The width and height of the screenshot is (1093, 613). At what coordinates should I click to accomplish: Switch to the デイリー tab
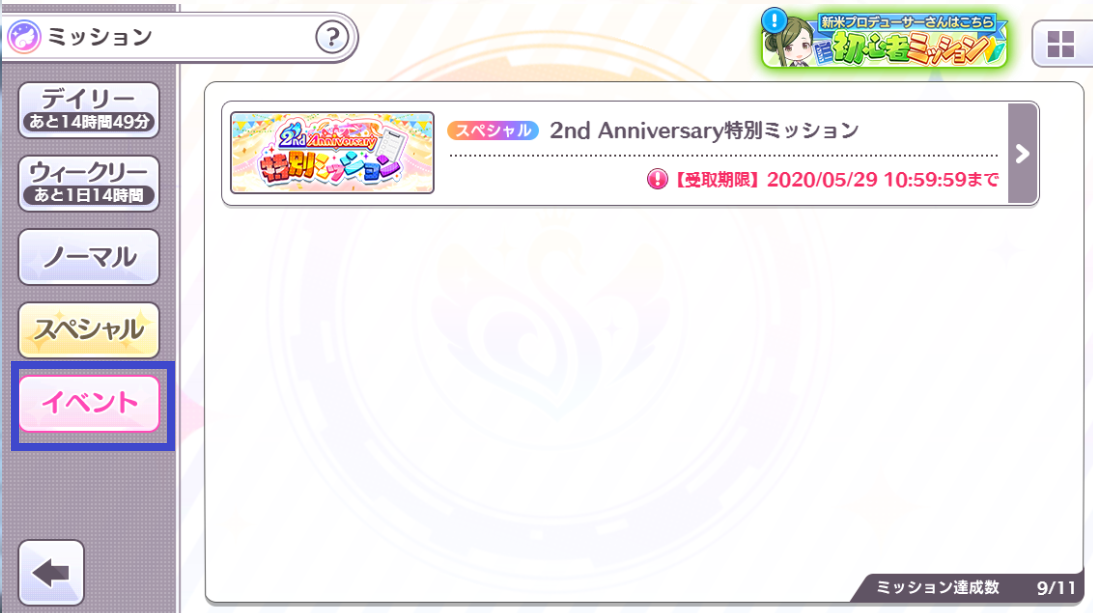coord(89,109)
